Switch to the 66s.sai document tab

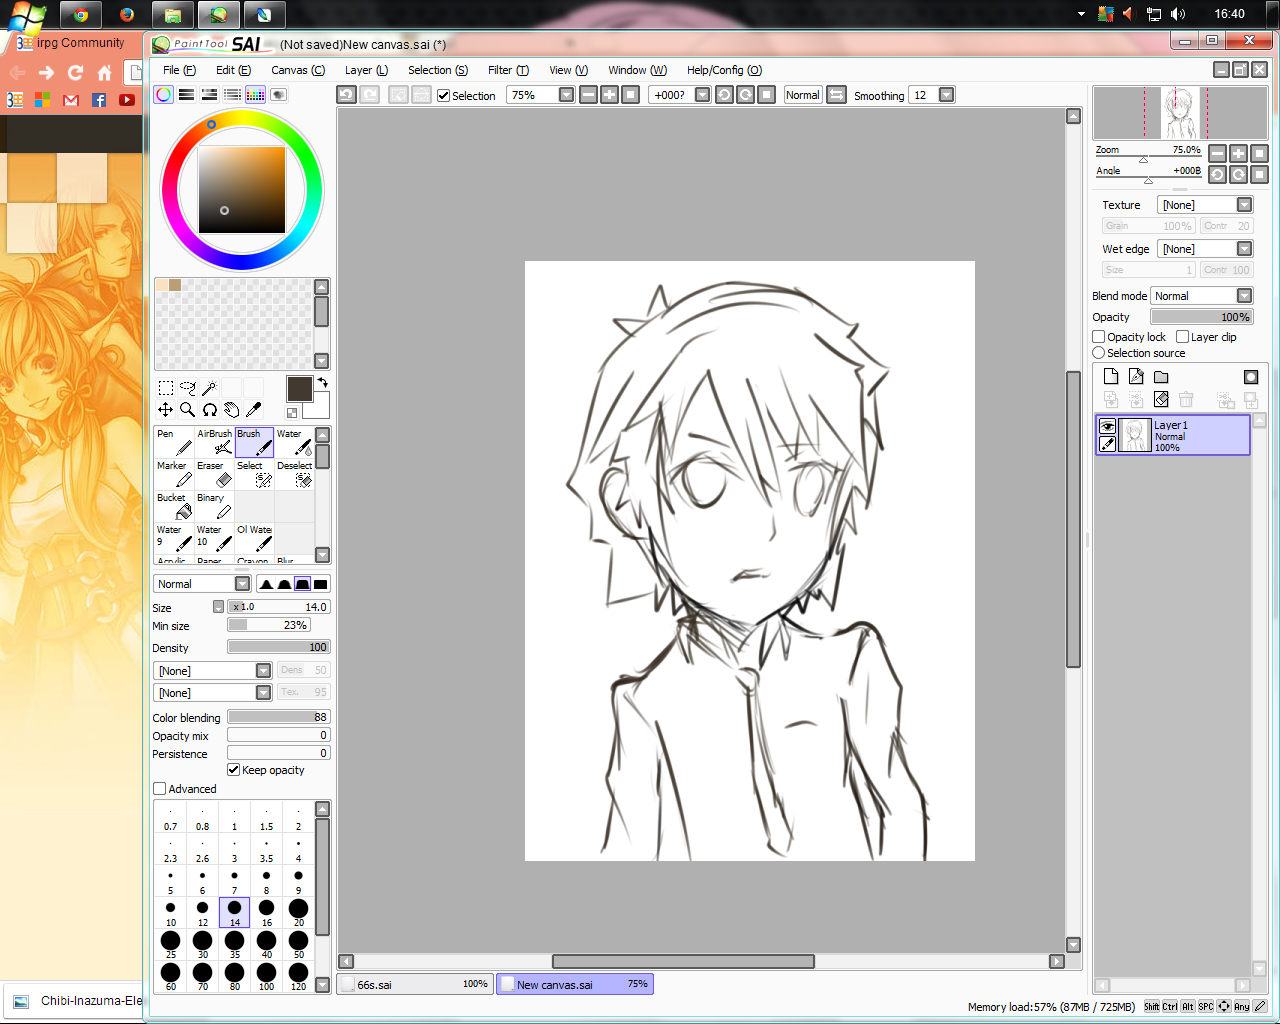click(x=416, y=984)
